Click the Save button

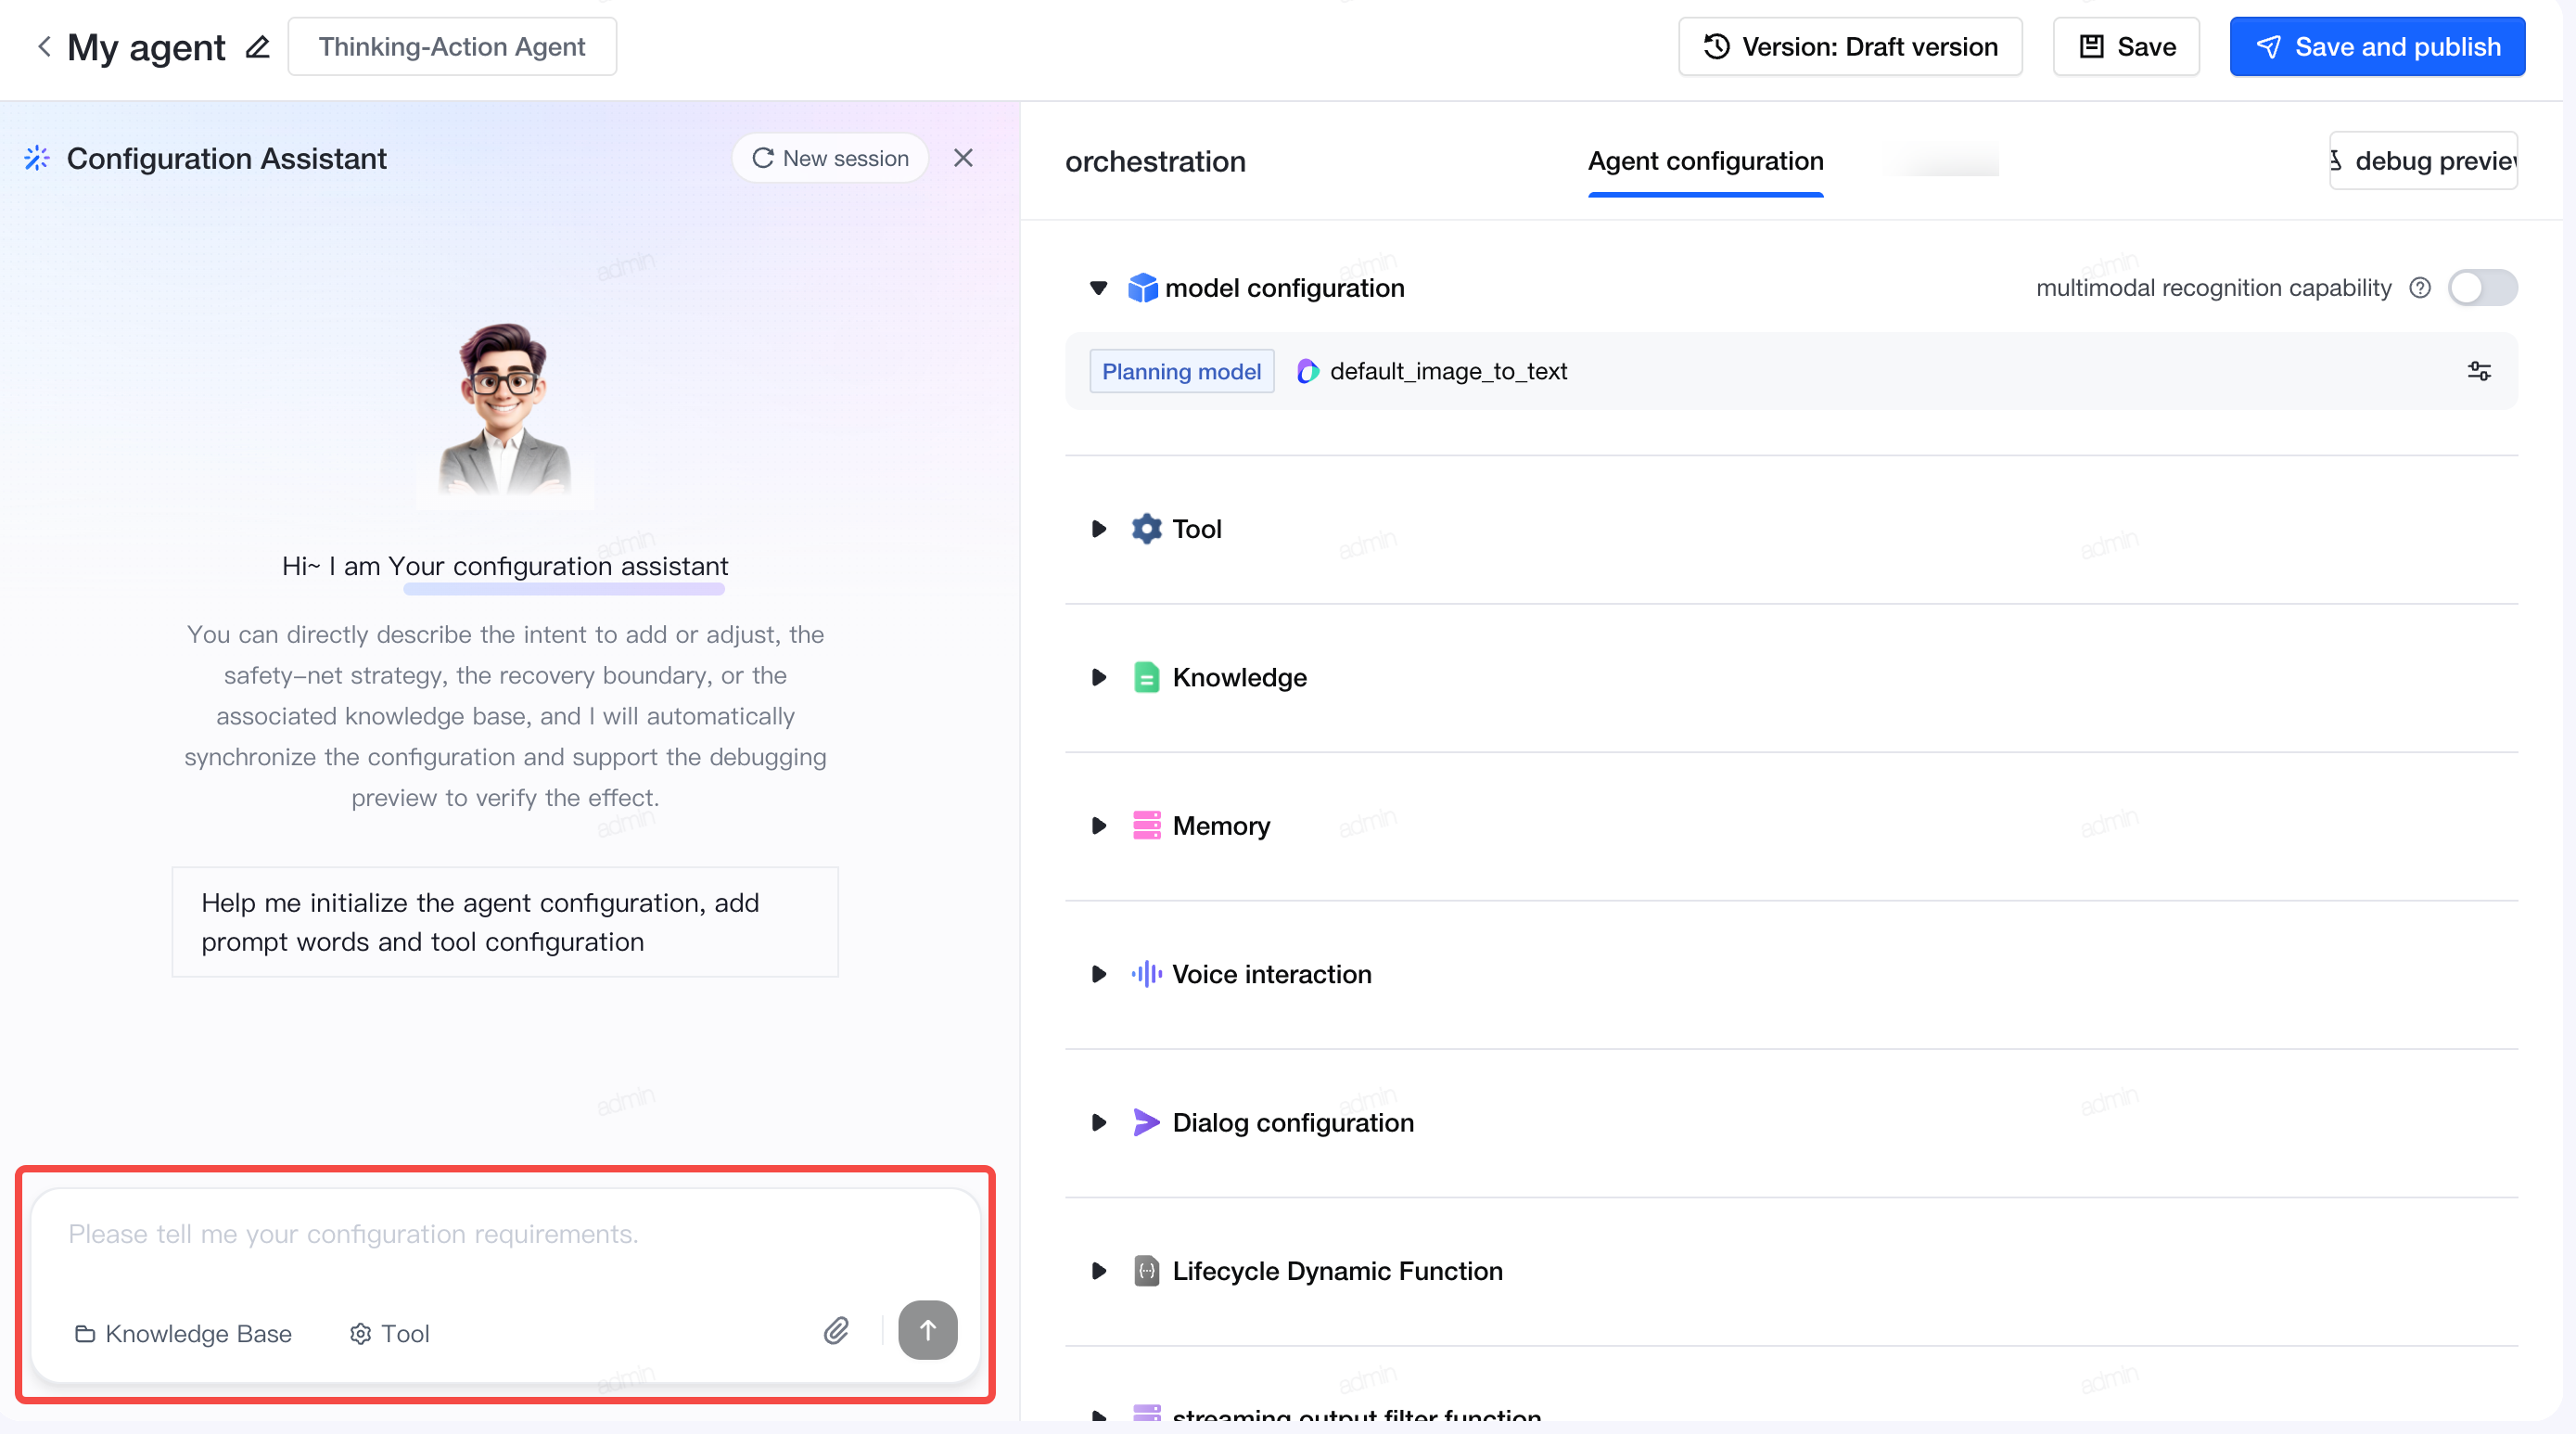[x=2126, y=46]
